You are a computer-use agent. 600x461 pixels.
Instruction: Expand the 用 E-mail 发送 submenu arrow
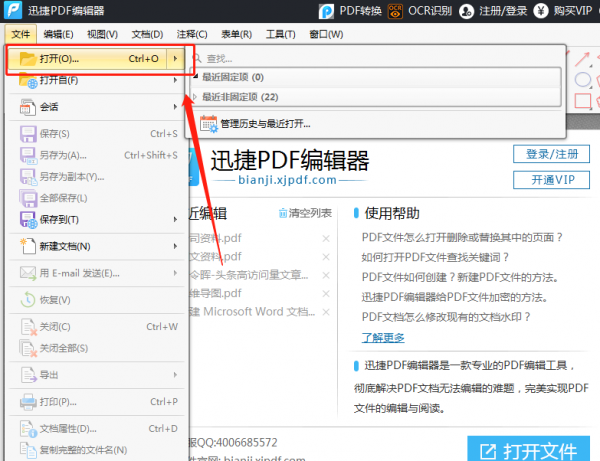(175, 273)
